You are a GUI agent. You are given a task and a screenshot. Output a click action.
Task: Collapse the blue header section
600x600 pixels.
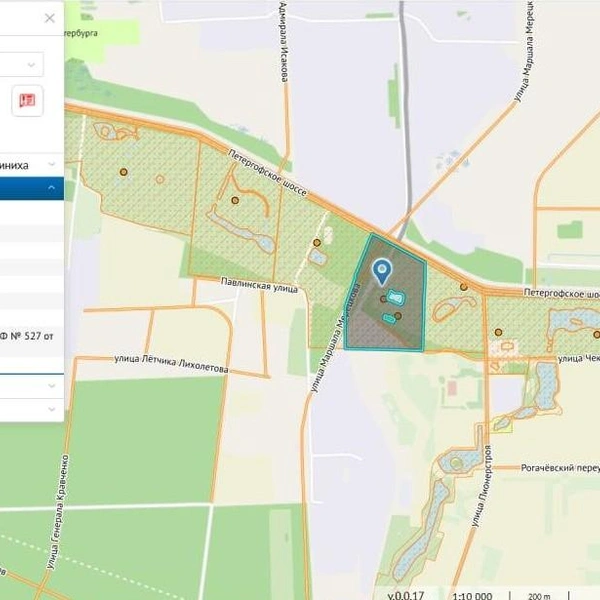tap(31, 188)
